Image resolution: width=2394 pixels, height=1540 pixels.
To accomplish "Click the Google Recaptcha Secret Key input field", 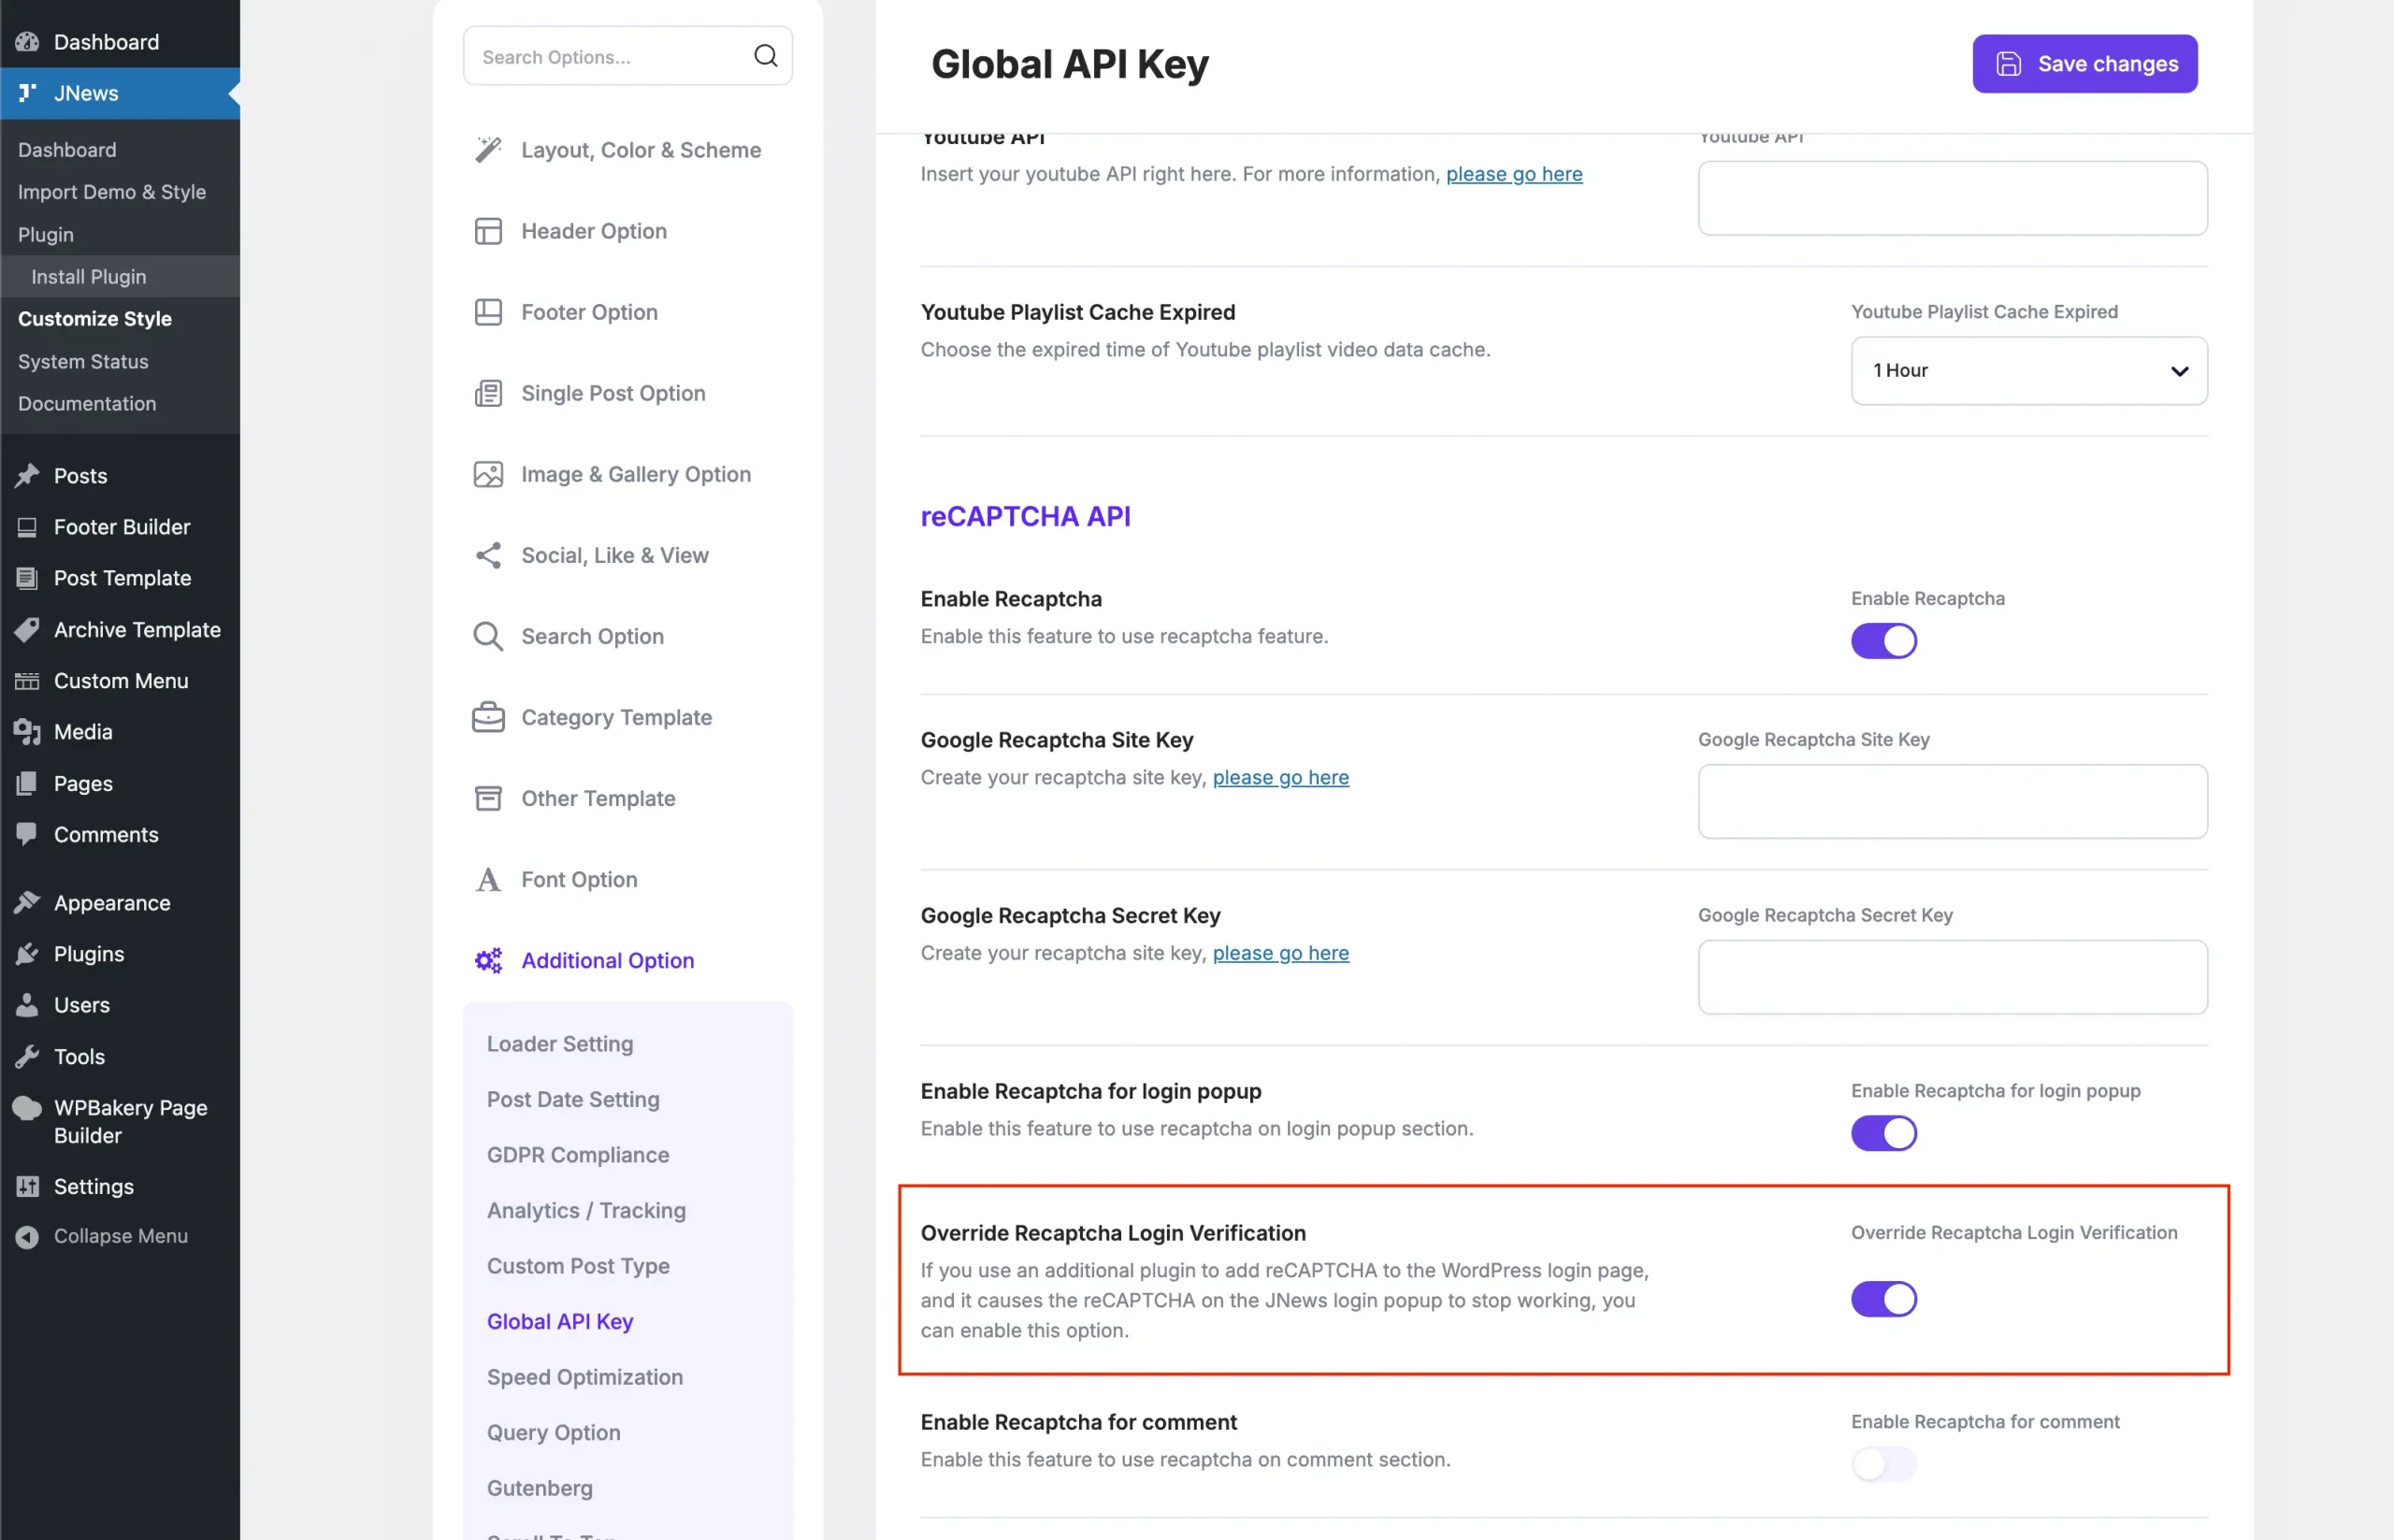I will pos(1952,977).
